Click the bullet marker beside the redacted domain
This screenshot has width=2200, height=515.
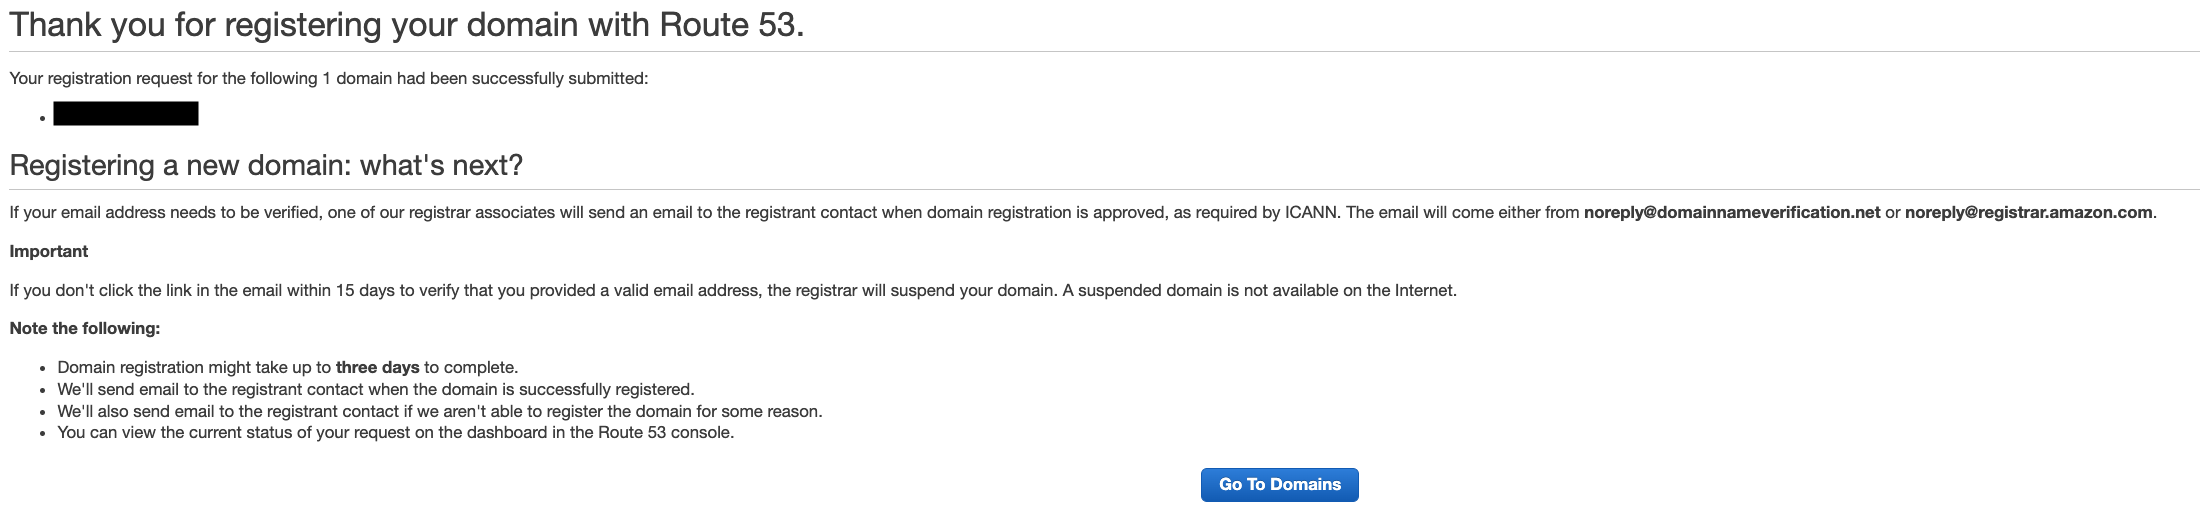click(42, 119)
